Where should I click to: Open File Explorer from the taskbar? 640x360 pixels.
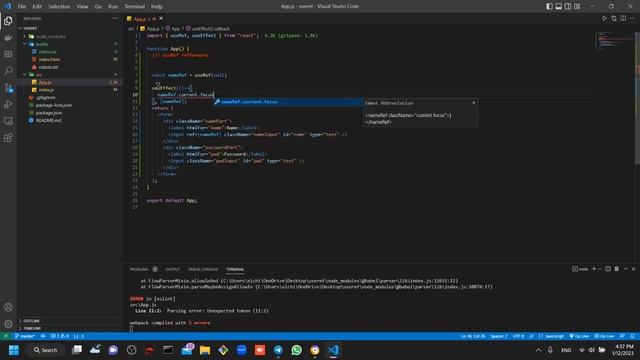[205, 350]
